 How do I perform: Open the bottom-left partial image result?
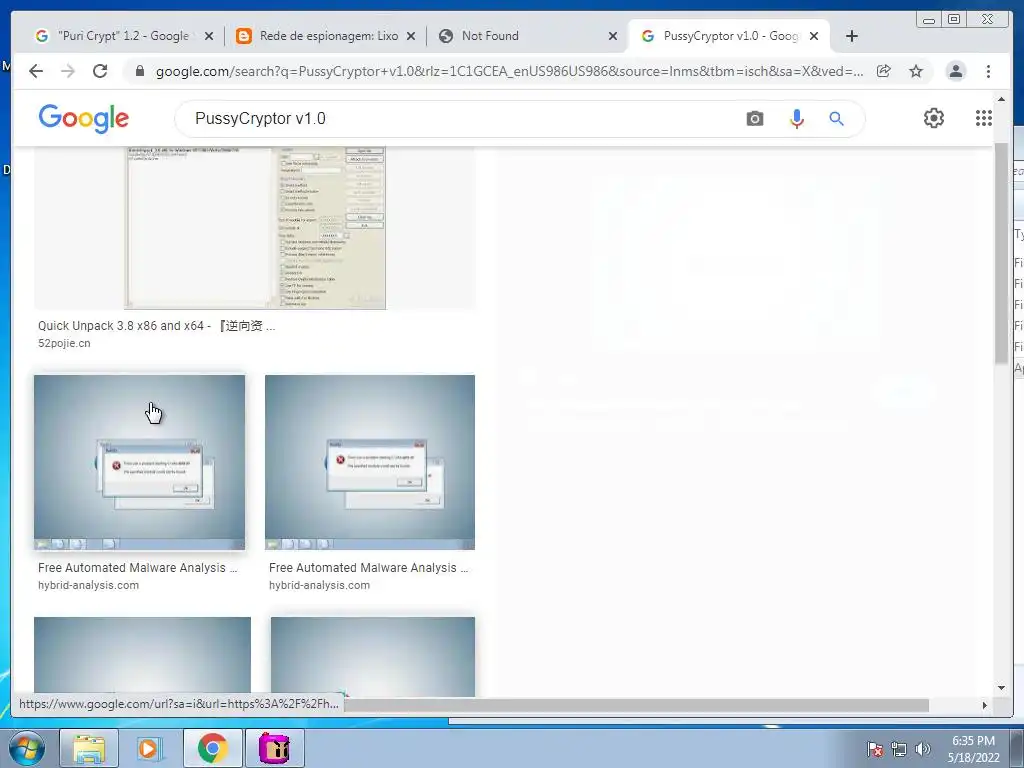point(142,654)
